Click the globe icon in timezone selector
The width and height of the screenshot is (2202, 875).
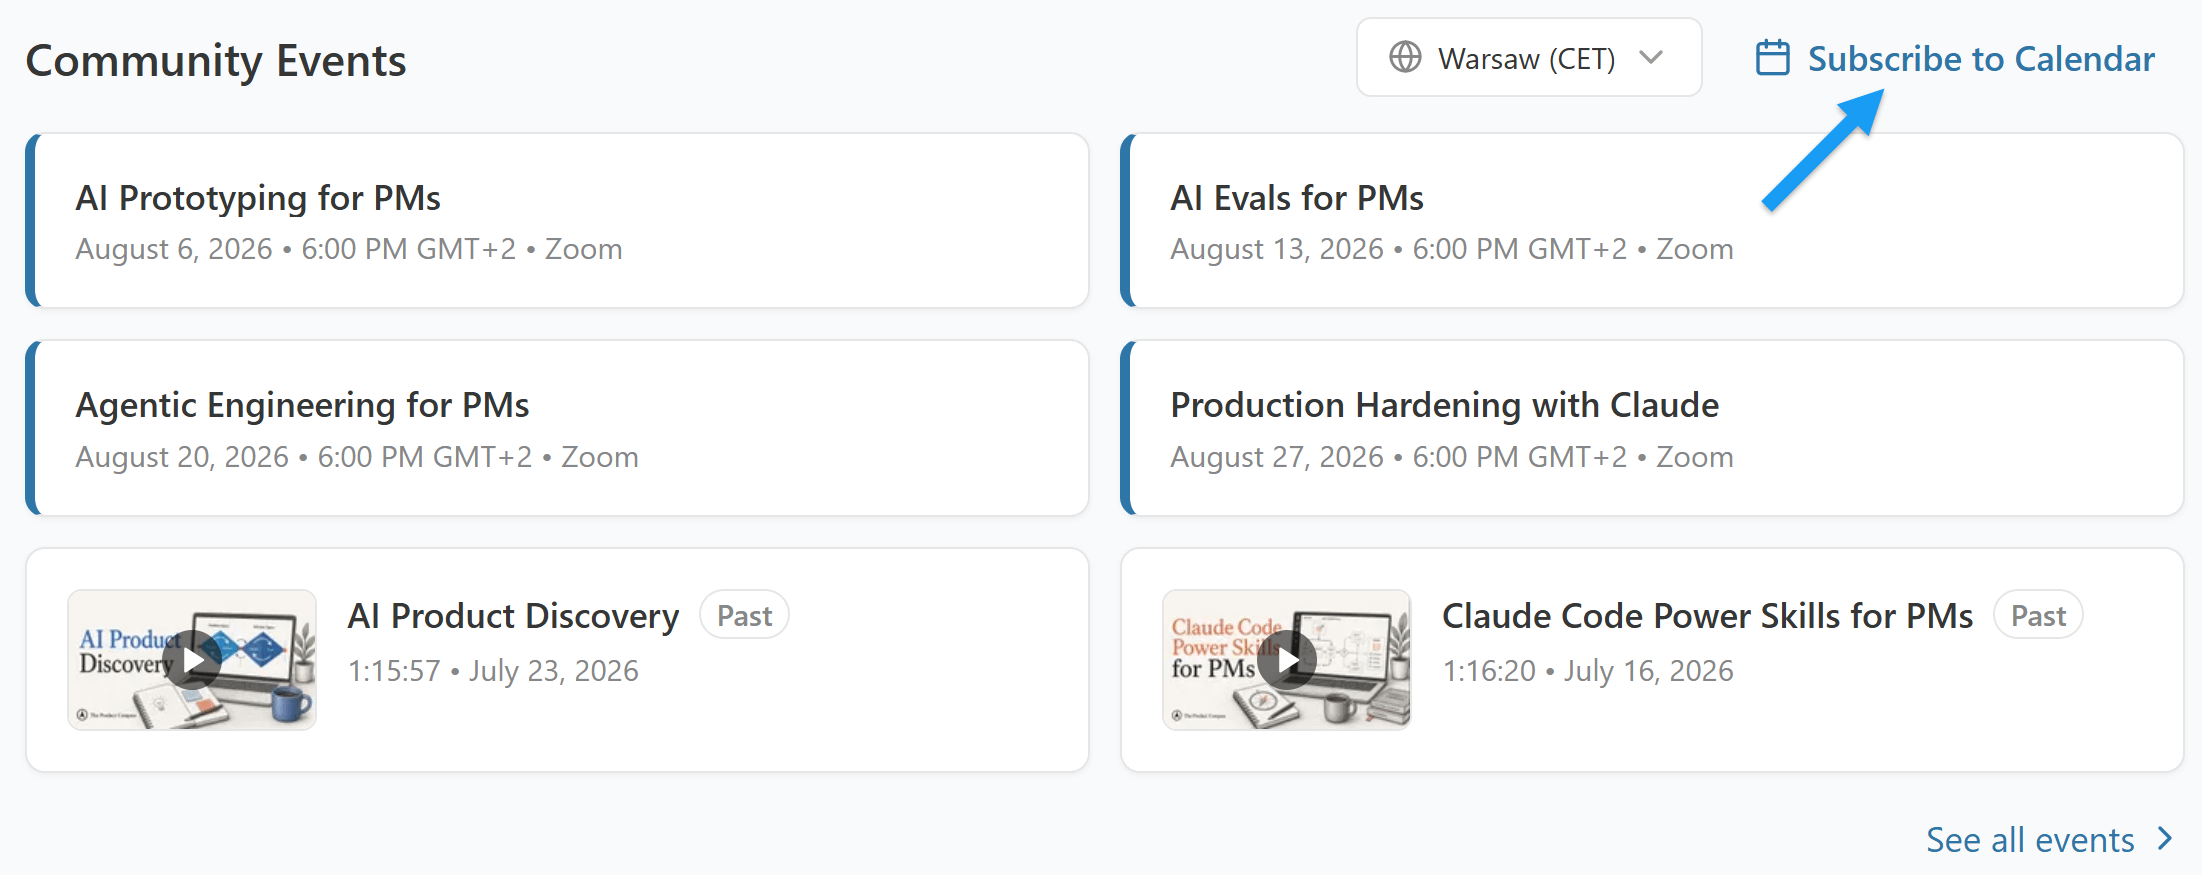(x=1405, y=57)
